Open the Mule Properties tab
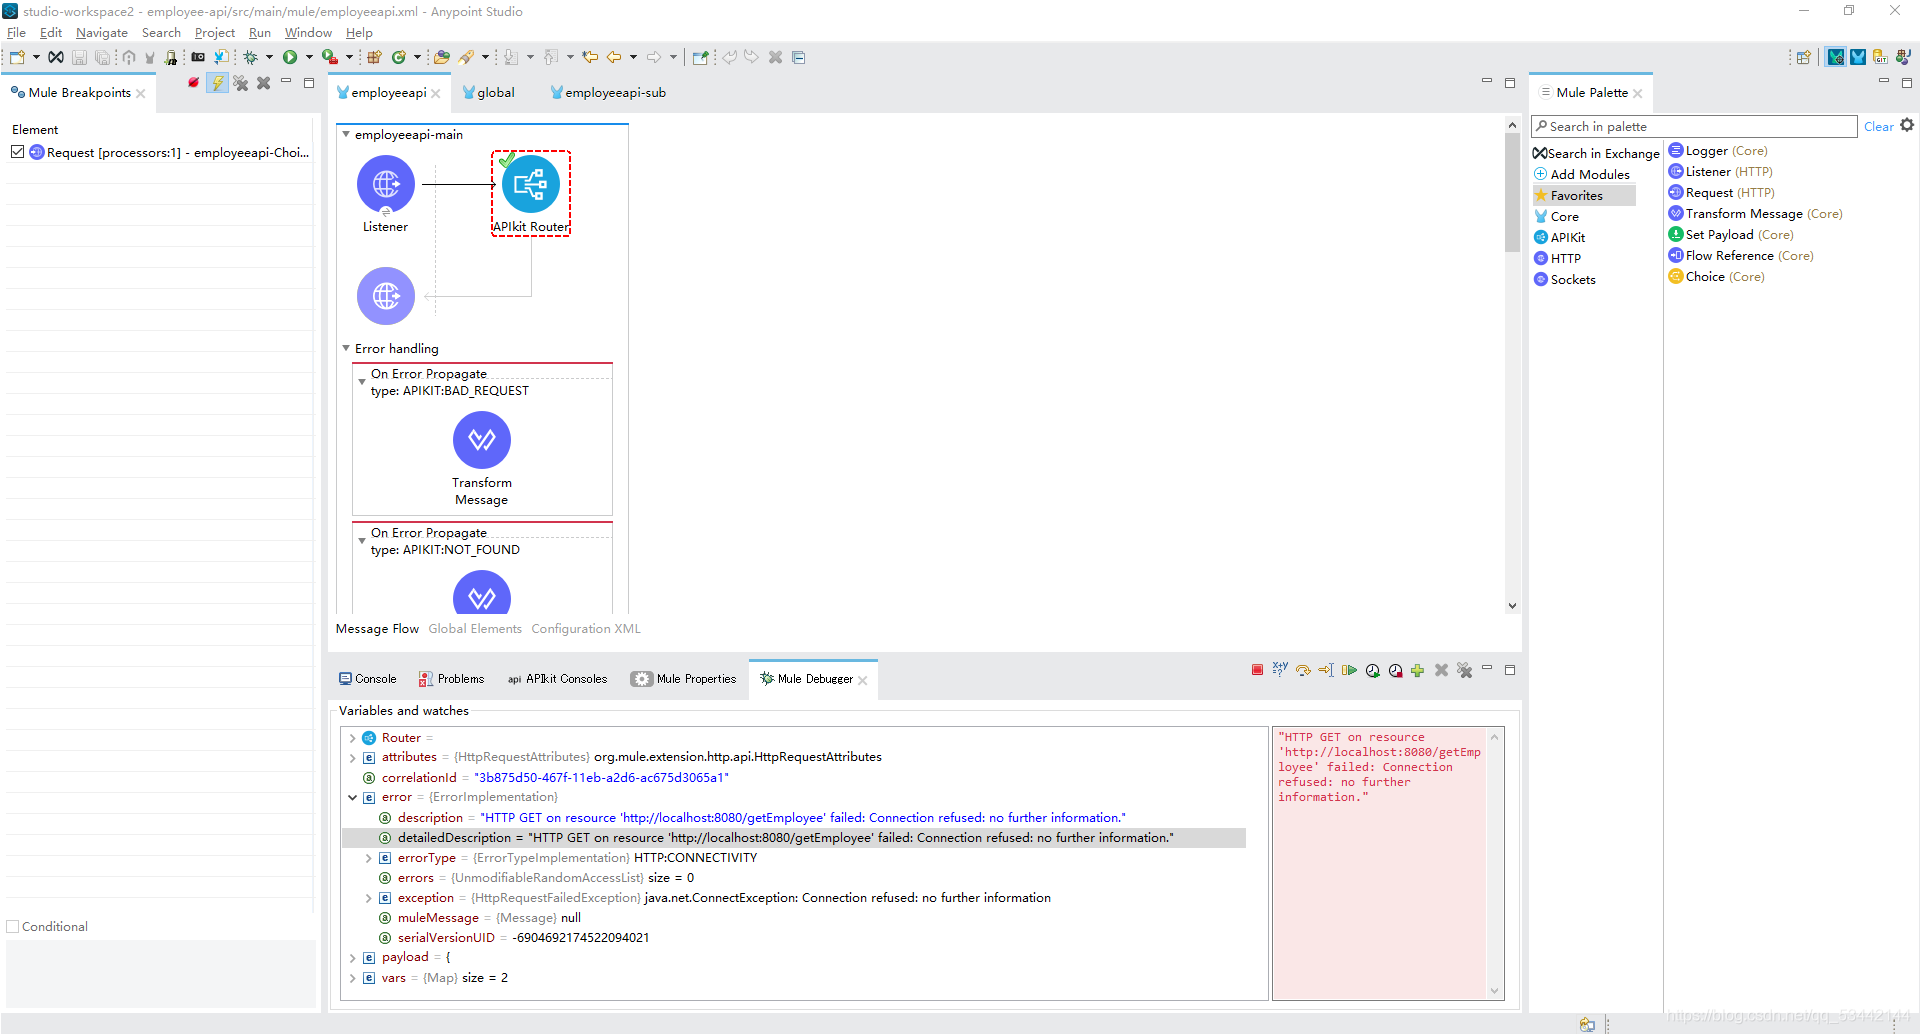This screenshot has height=1034, width=1920. [684, 678]
